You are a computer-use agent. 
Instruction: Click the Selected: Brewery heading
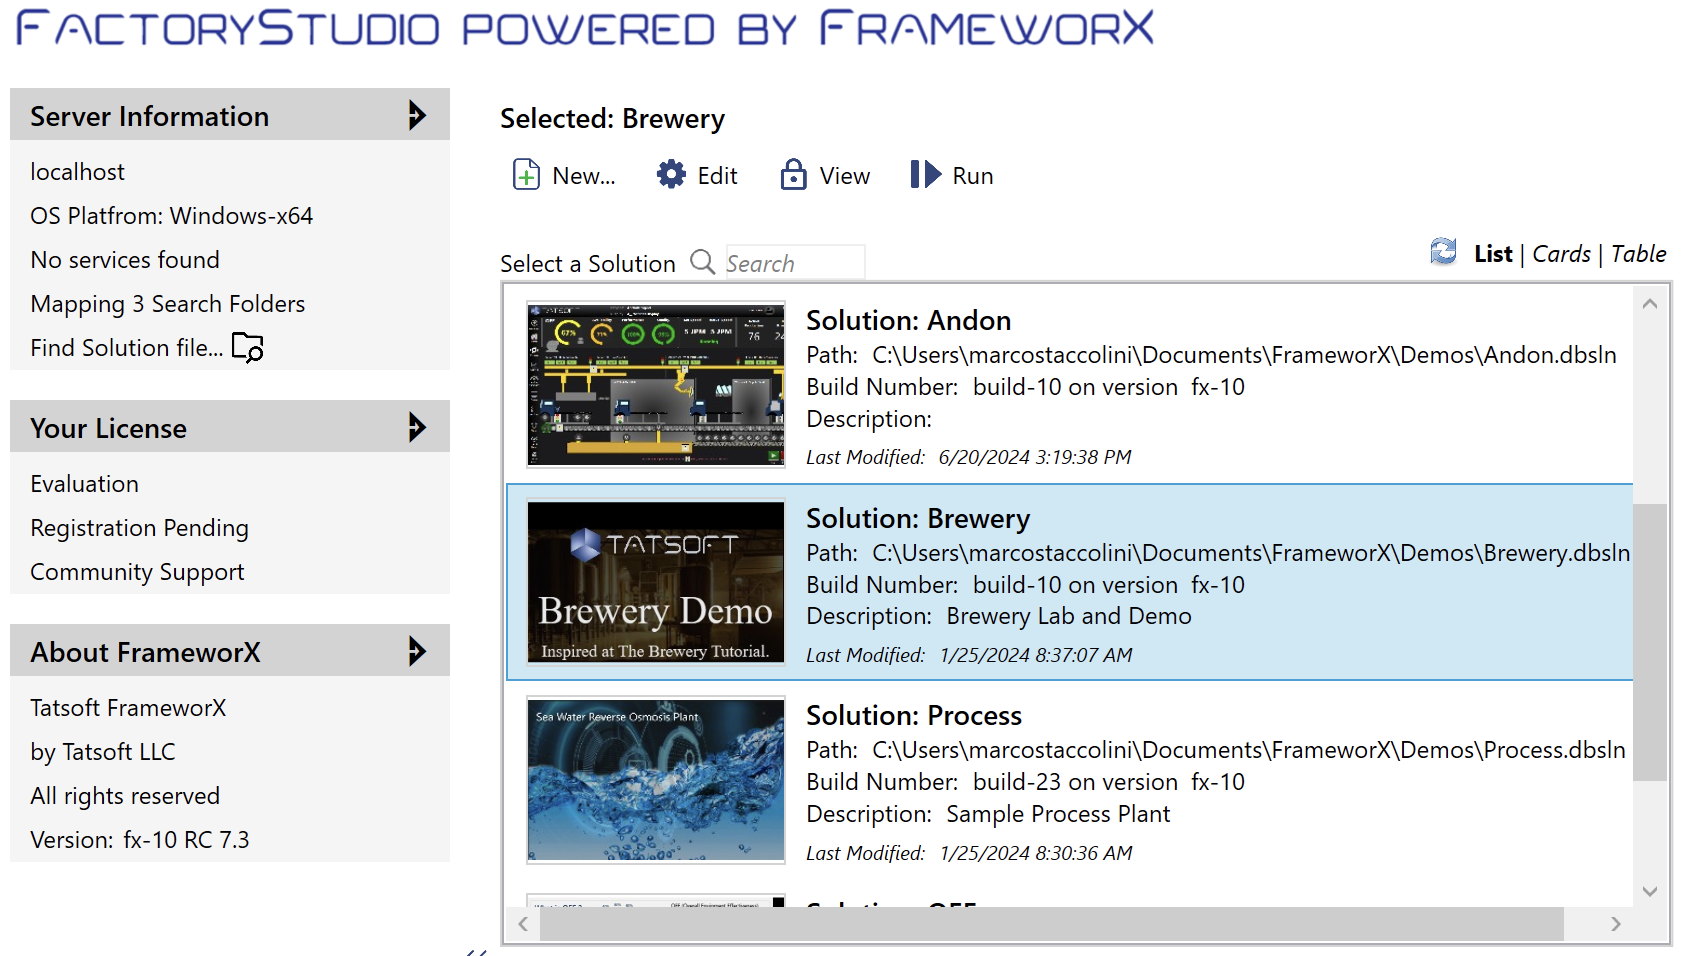click(x=613, y=119)
